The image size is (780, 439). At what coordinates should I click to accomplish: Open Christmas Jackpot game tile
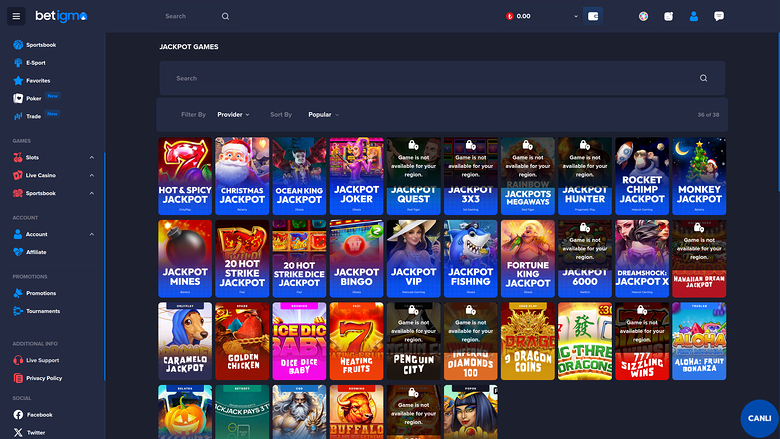tap(242, 176)
